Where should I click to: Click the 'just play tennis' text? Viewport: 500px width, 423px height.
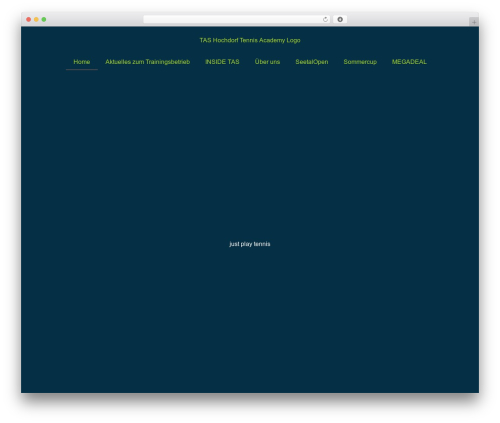[x=250, y=244]
